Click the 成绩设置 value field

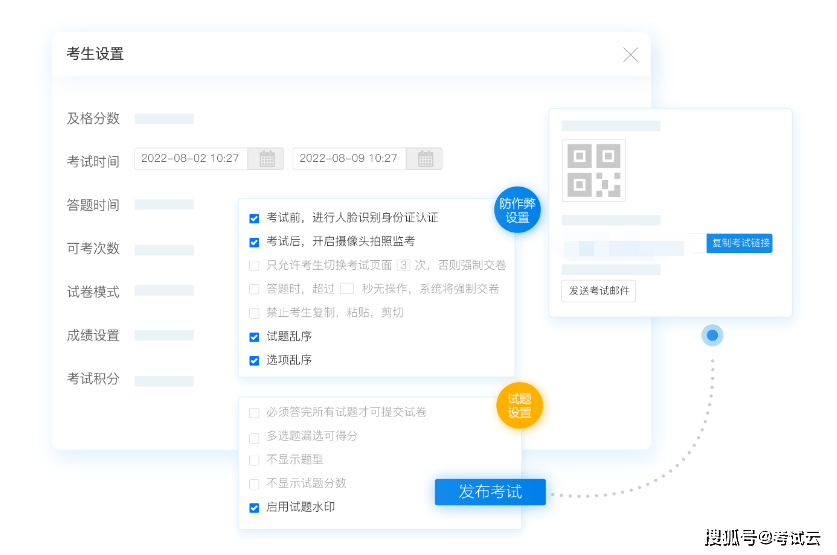point(164,335)
